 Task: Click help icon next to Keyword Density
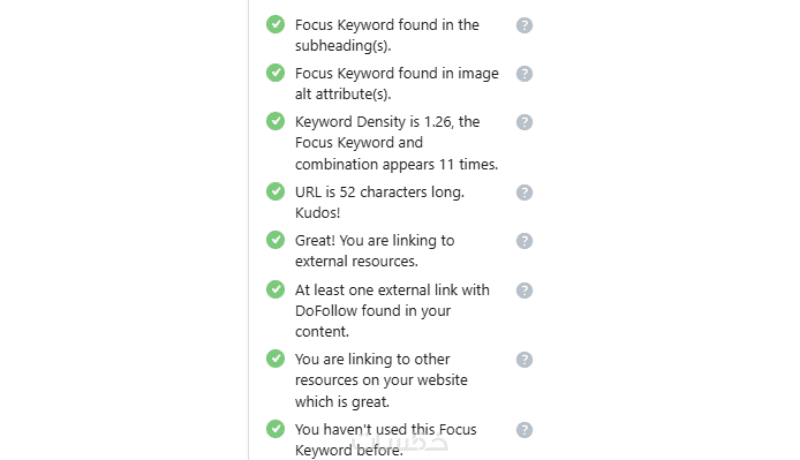[524, 122]
